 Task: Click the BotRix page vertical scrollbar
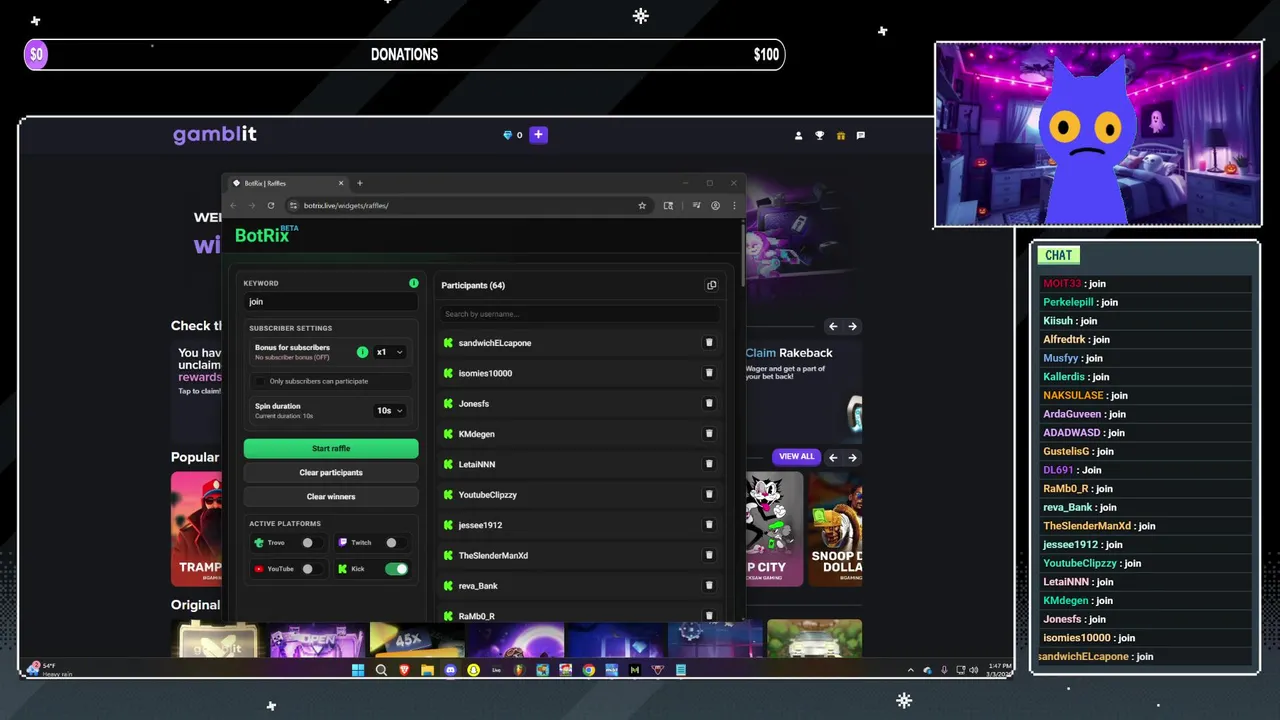click(743, 255)
